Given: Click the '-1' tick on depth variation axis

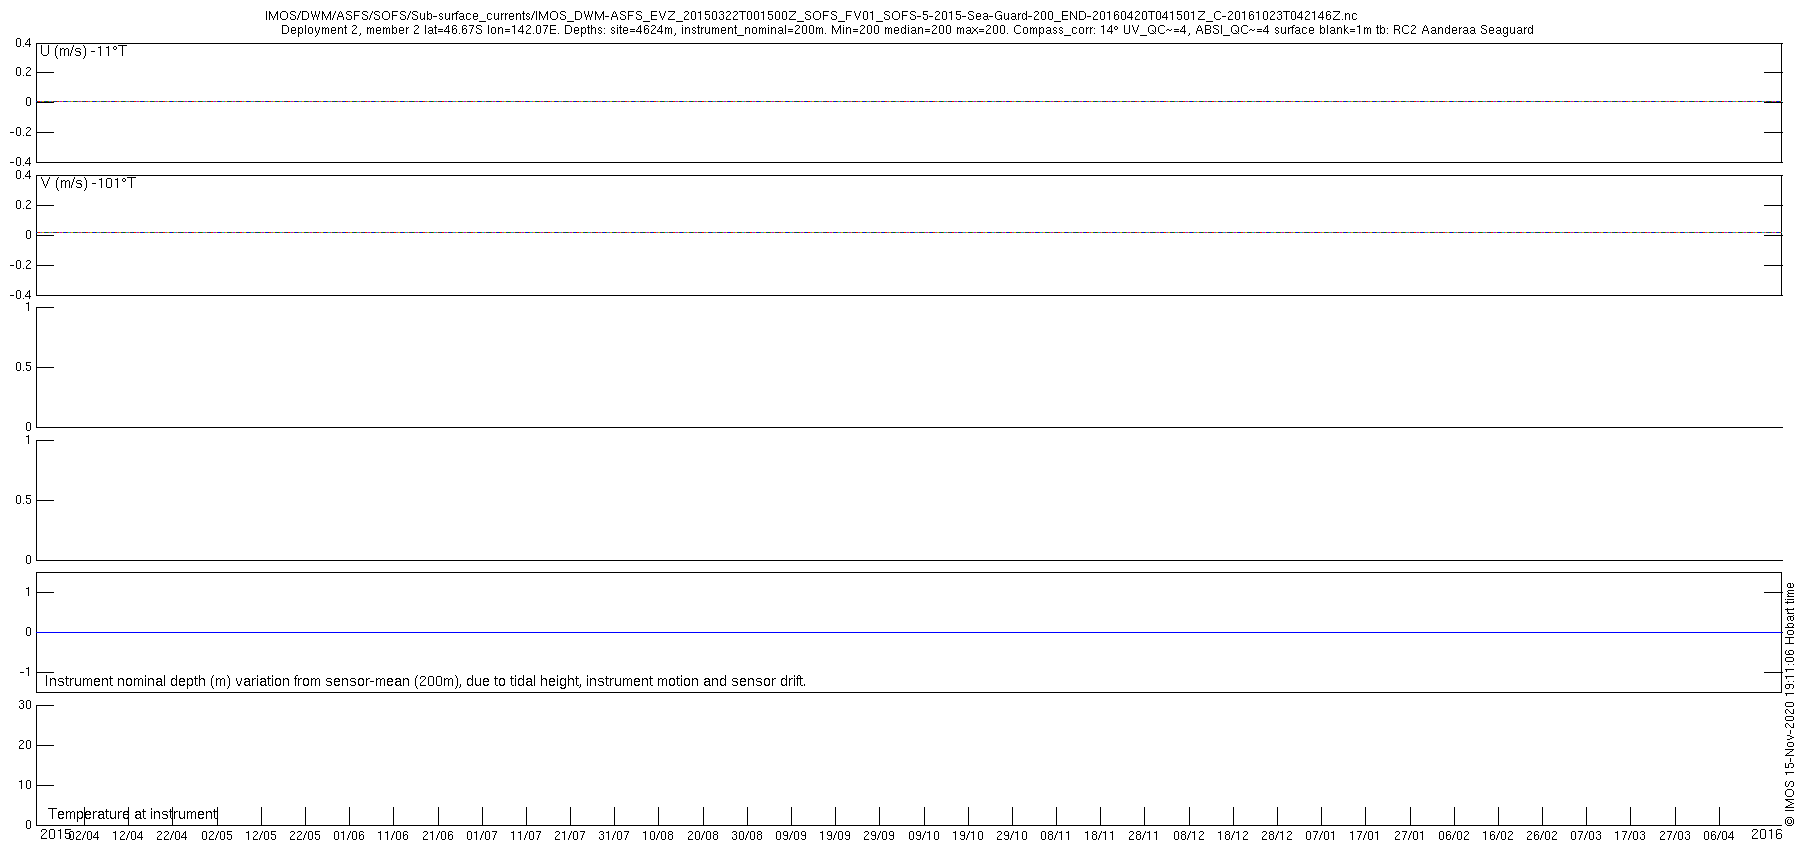Looking at the screenshot, I should [26, 672].
